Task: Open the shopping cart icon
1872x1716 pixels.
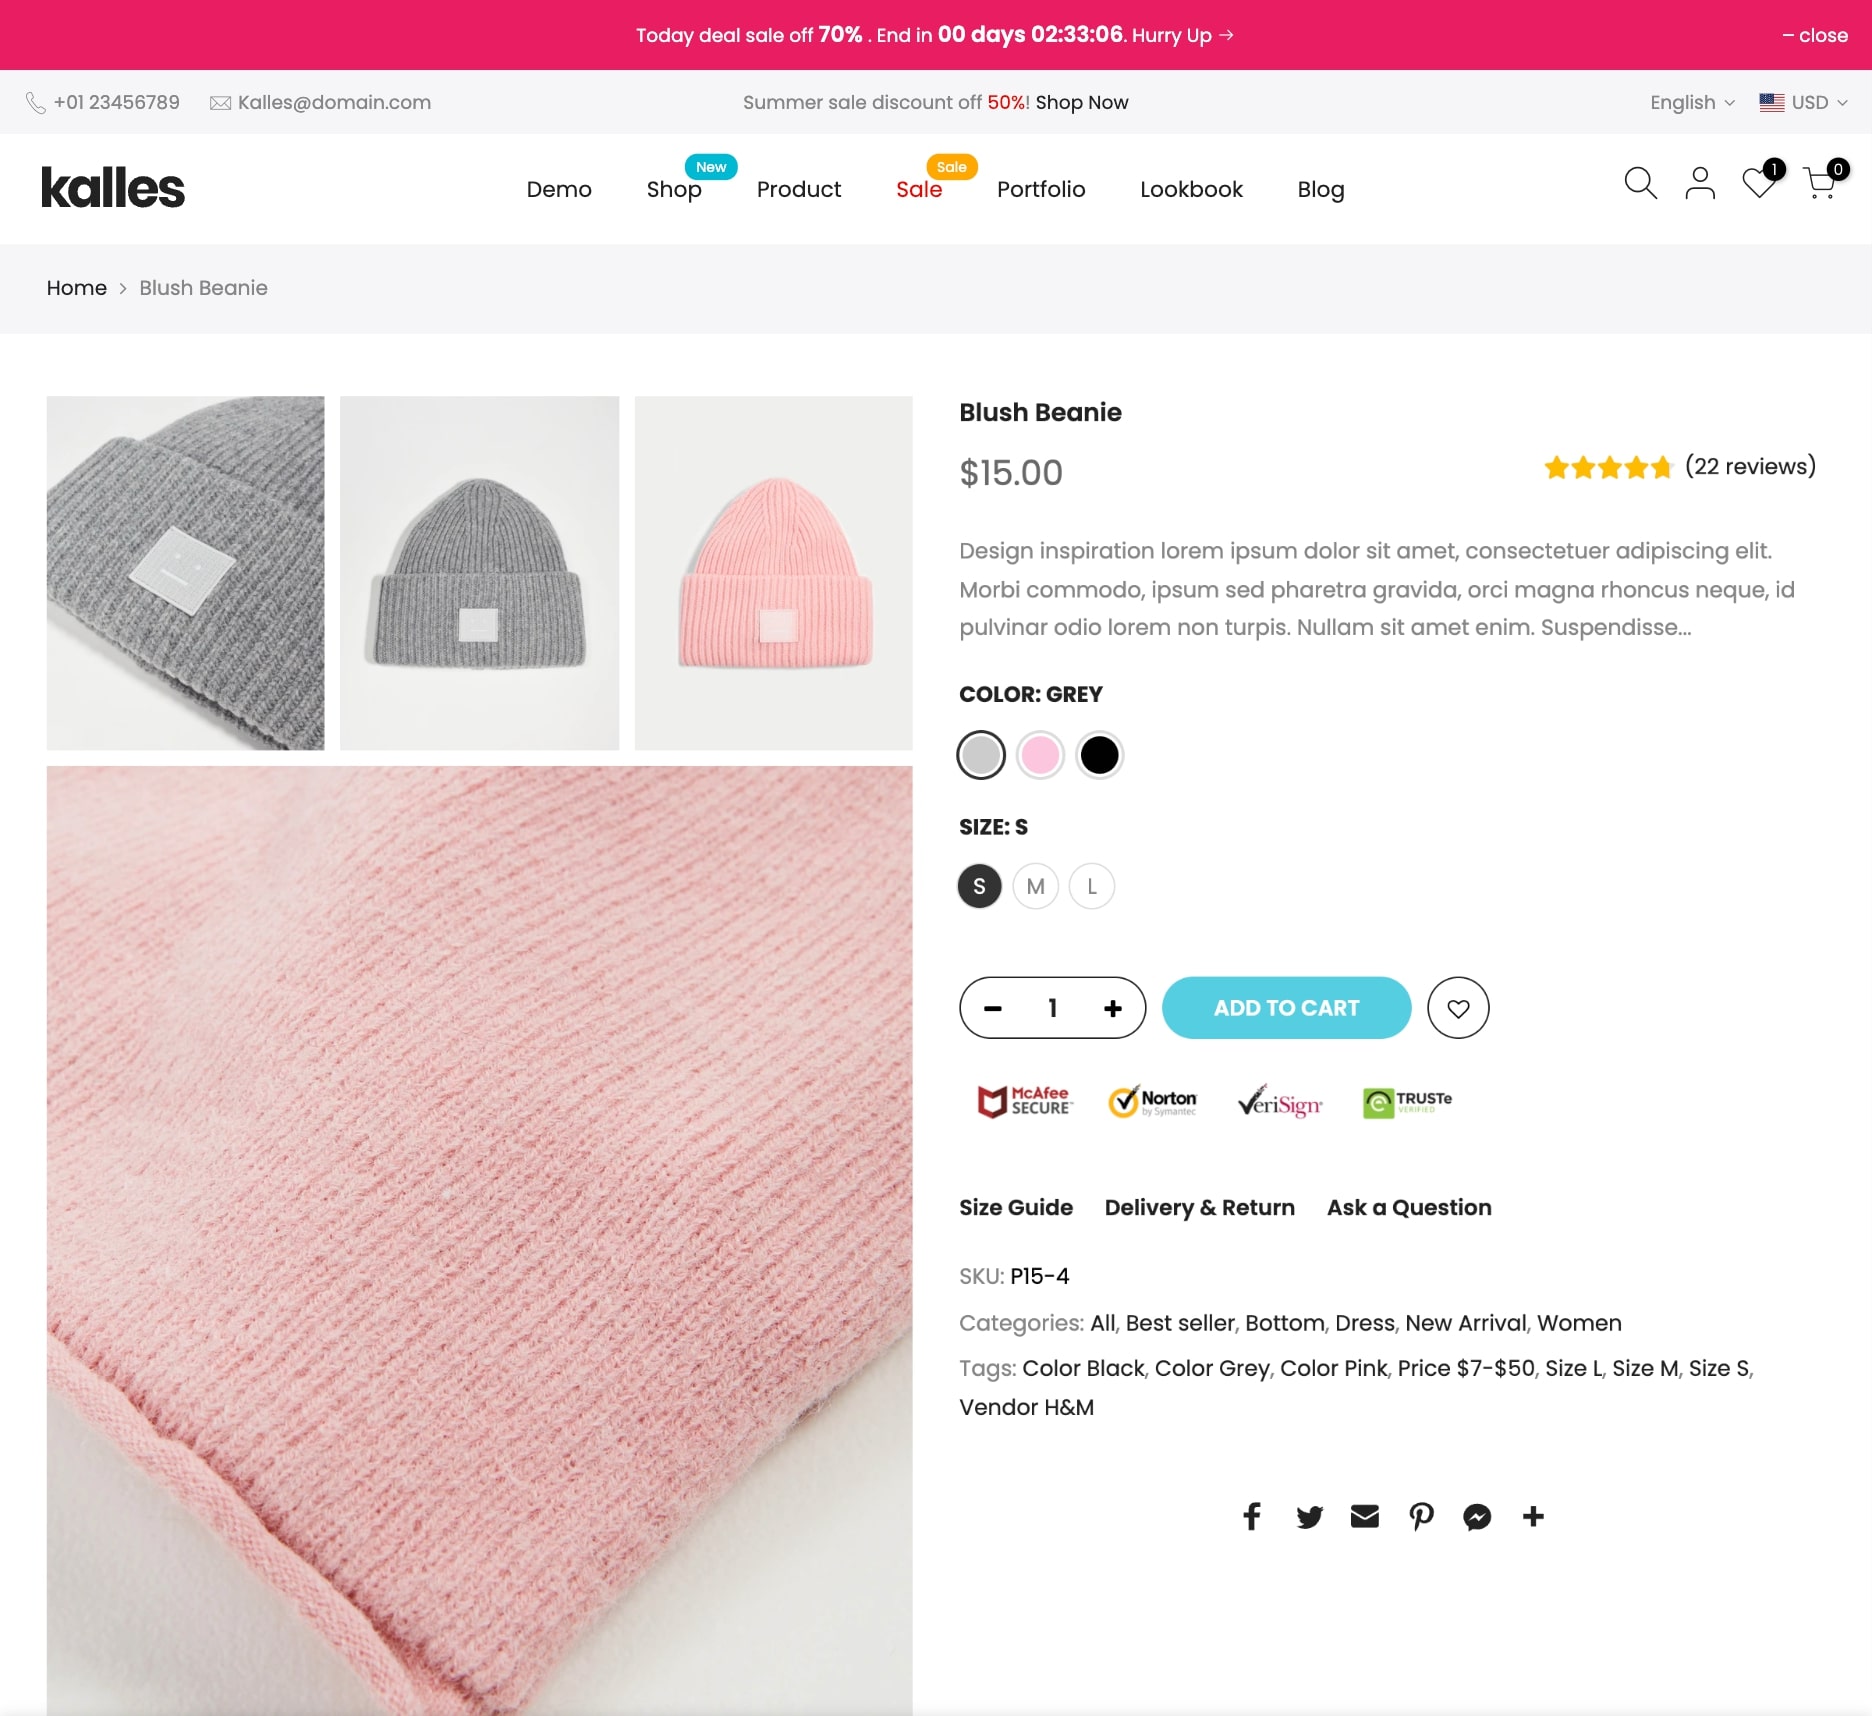Action: point(1819,183)
